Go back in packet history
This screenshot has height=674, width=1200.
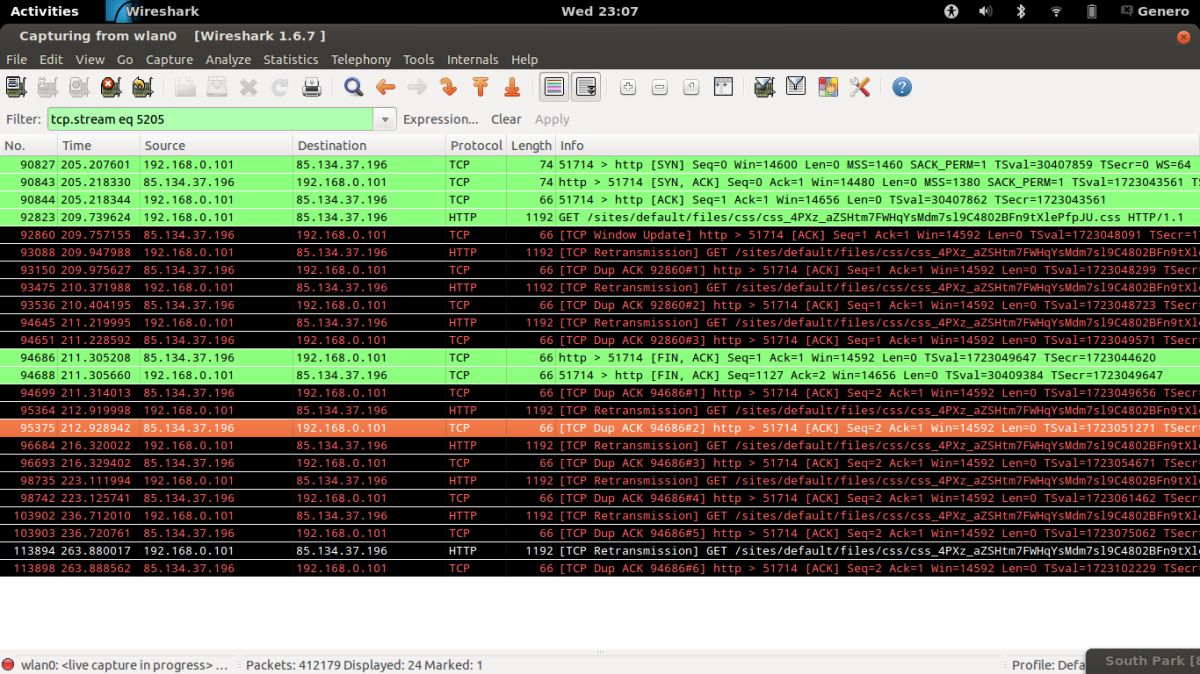[385, 87]
